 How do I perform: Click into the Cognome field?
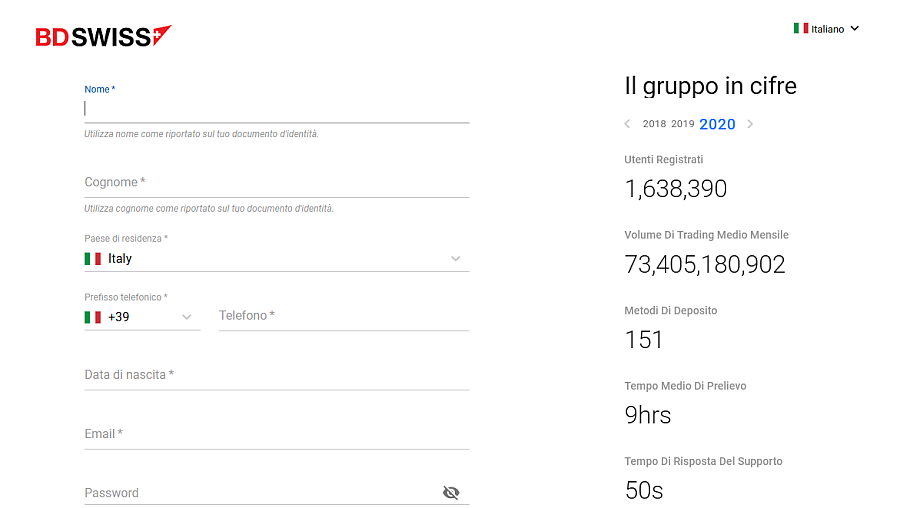coord(276,182)
